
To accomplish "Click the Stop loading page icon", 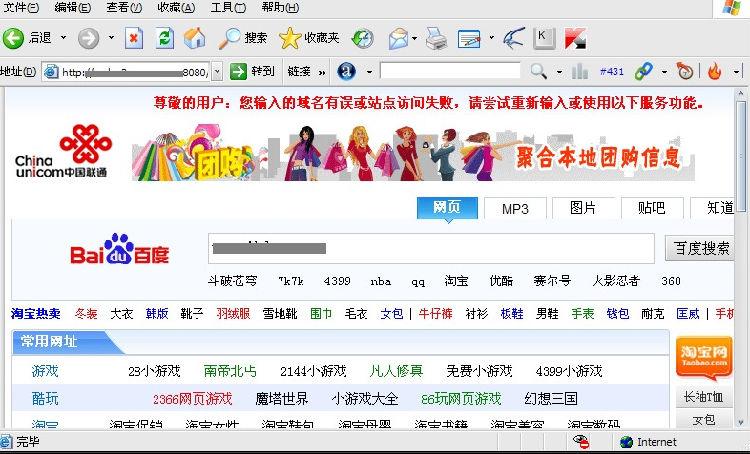I will [134, 38].
